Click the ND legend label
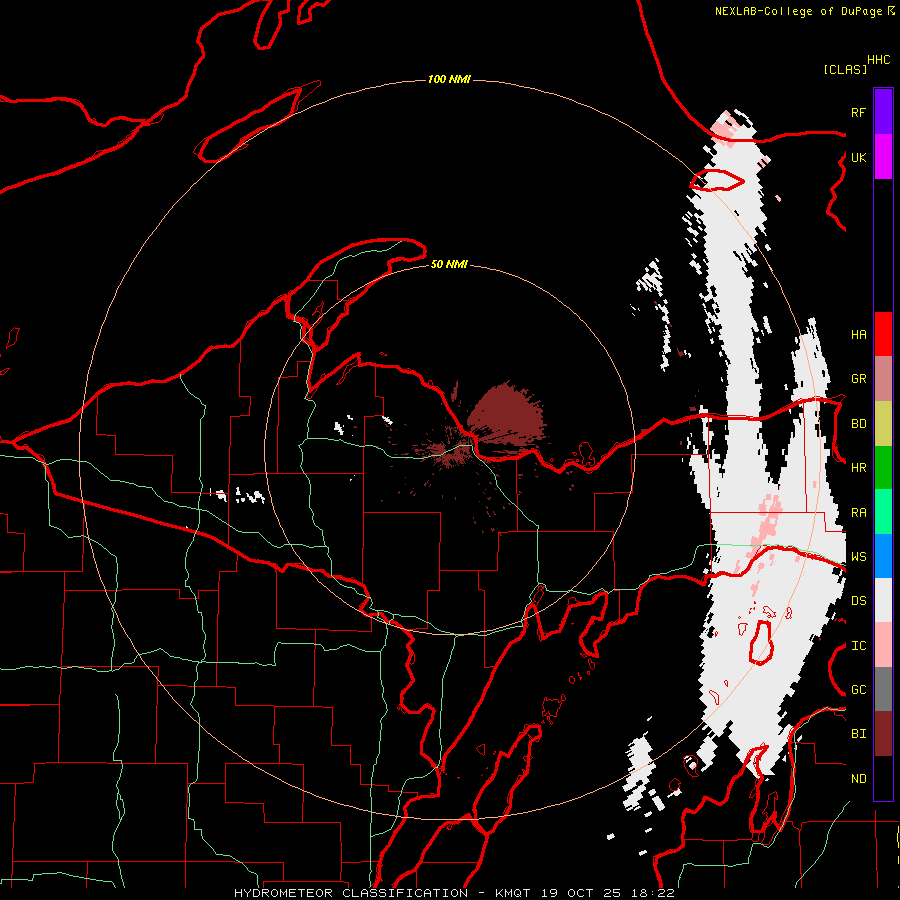Screen dimensions: 900x900 pos(858,779)
